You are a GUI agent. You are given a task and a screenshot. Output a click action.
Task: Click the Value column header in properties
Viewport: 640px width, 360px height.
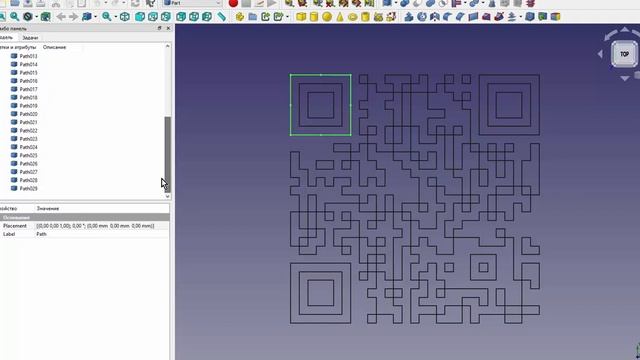48,209
